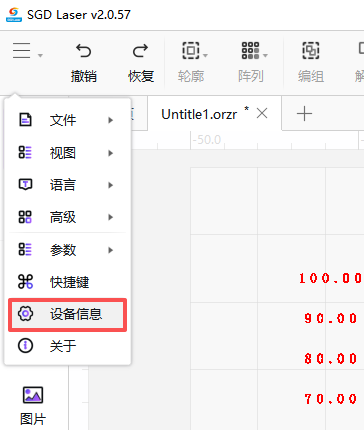Viewport: 364px width, 430px height.
Task: Click the 设备信息 gear icon
Action: (x=25, y=314)
